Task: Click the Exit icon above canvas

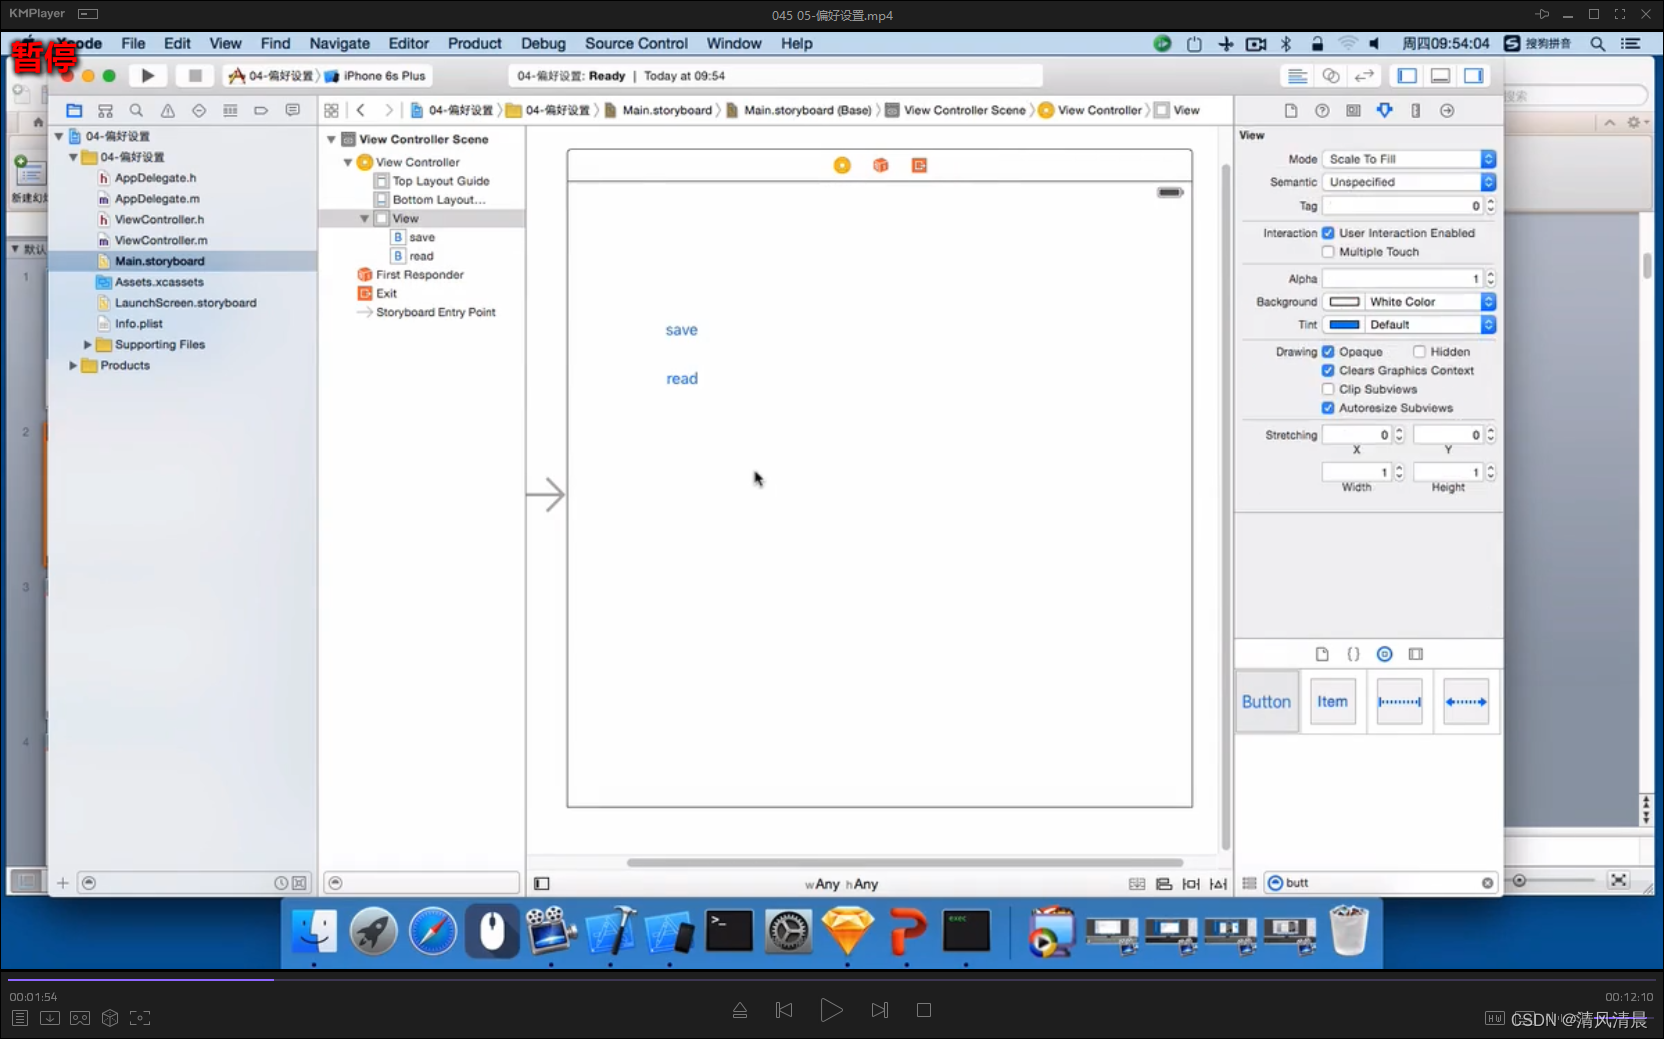Action: tap(920, 165)
